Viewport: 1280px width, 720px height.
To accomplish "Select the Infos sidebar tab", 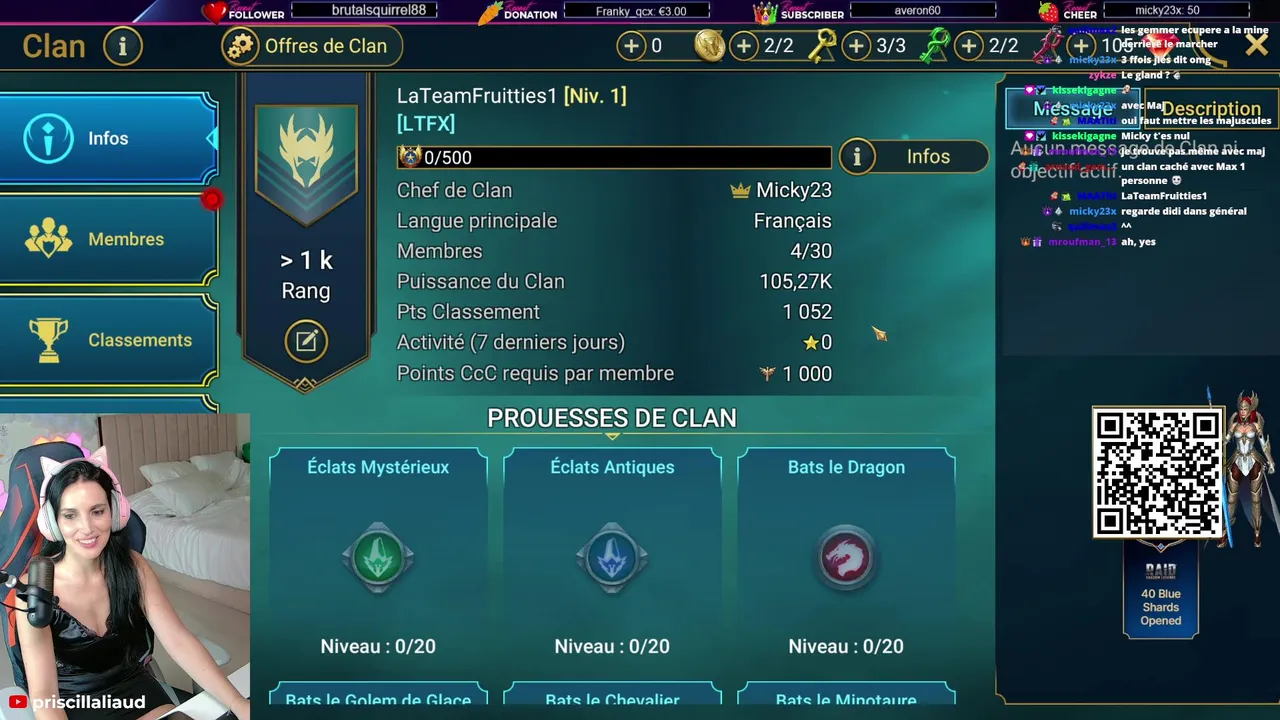I will pos(108,139).
